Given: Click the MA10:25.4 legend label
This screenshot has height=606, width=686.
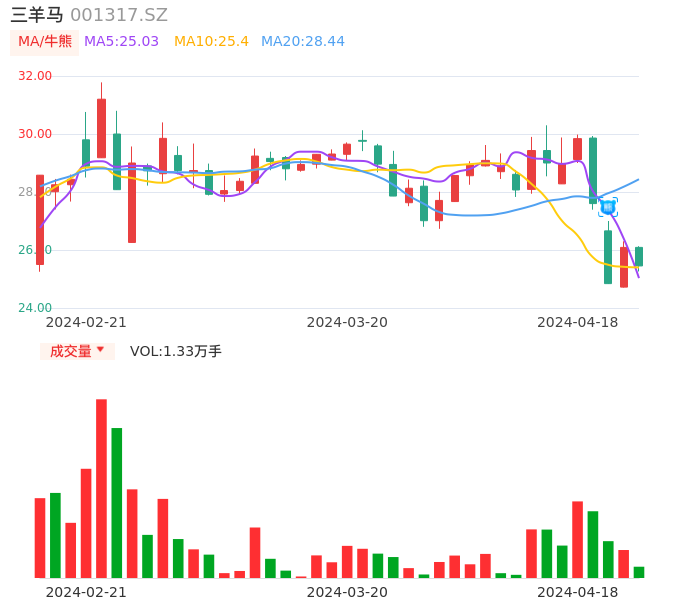Looking at the screenshot, I should 211,42.
